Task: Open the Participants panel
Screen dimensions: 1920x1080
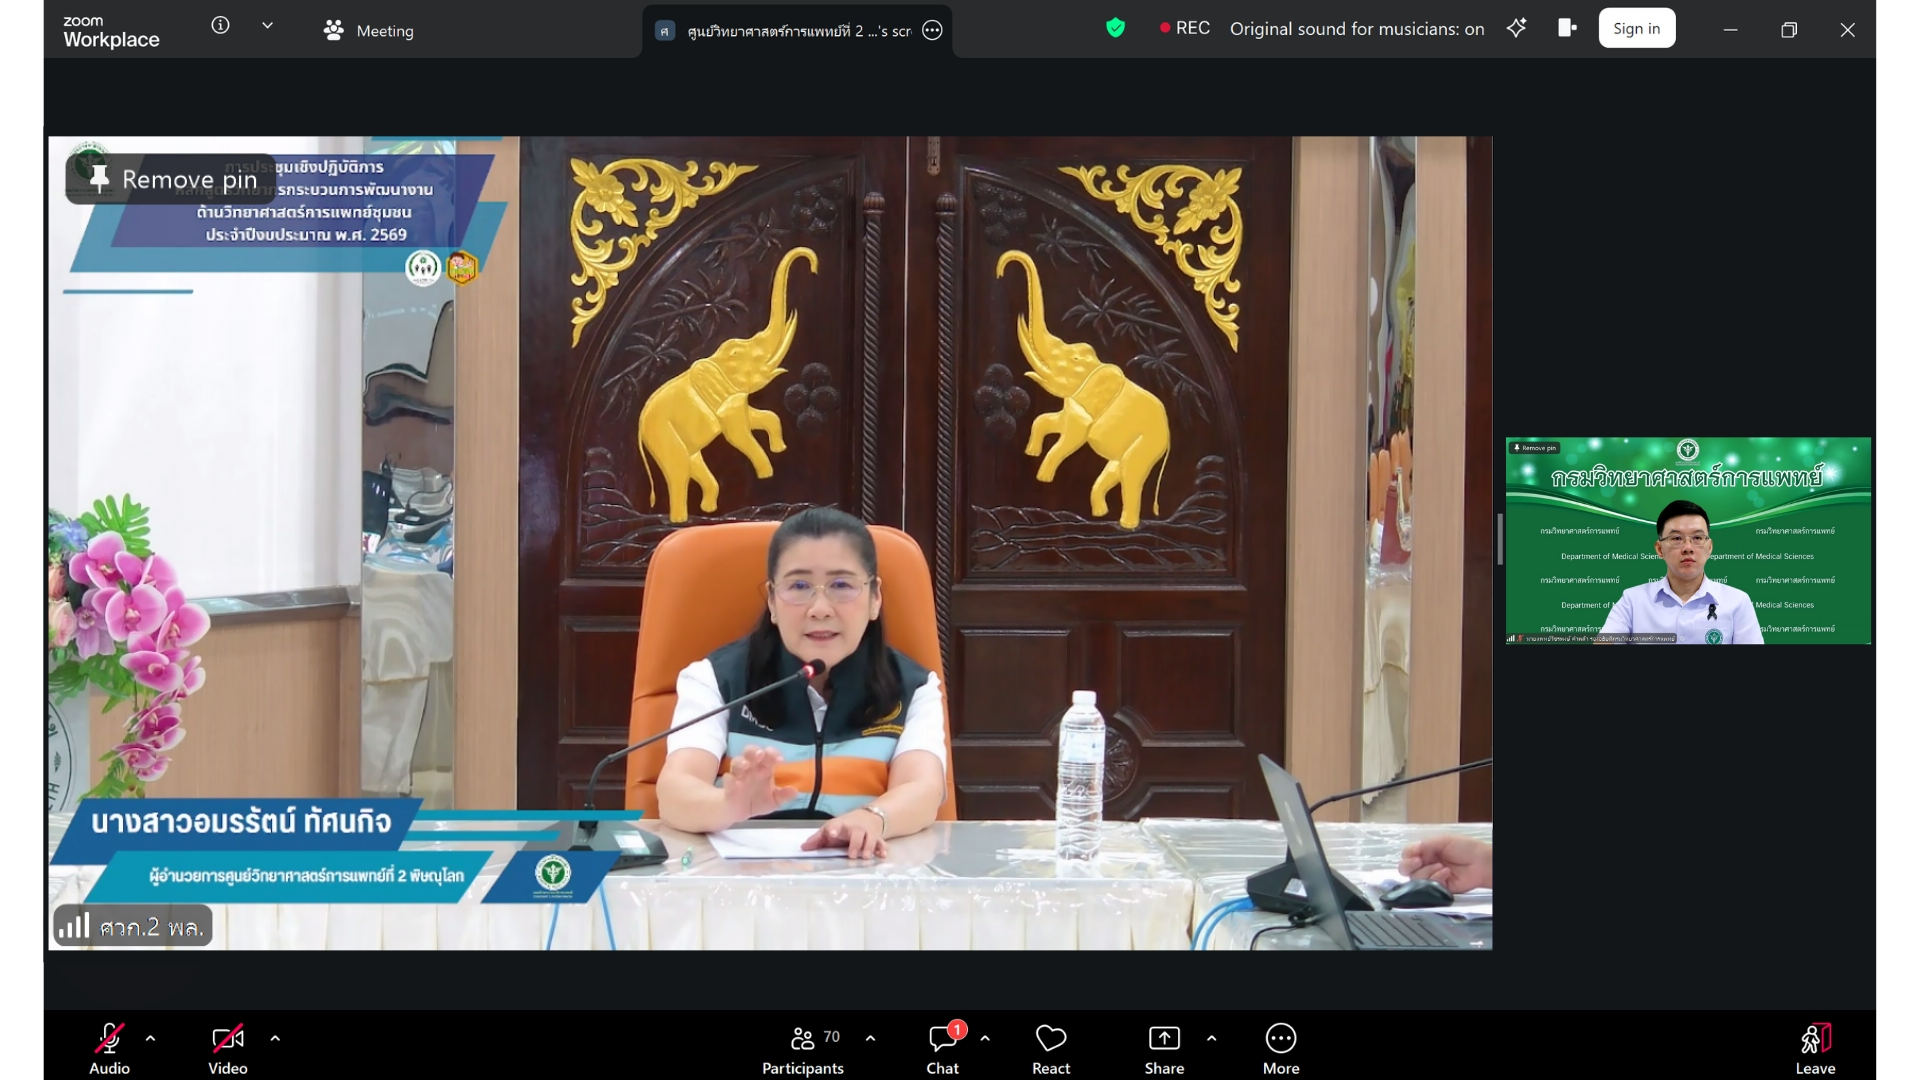Action: 802,1040
